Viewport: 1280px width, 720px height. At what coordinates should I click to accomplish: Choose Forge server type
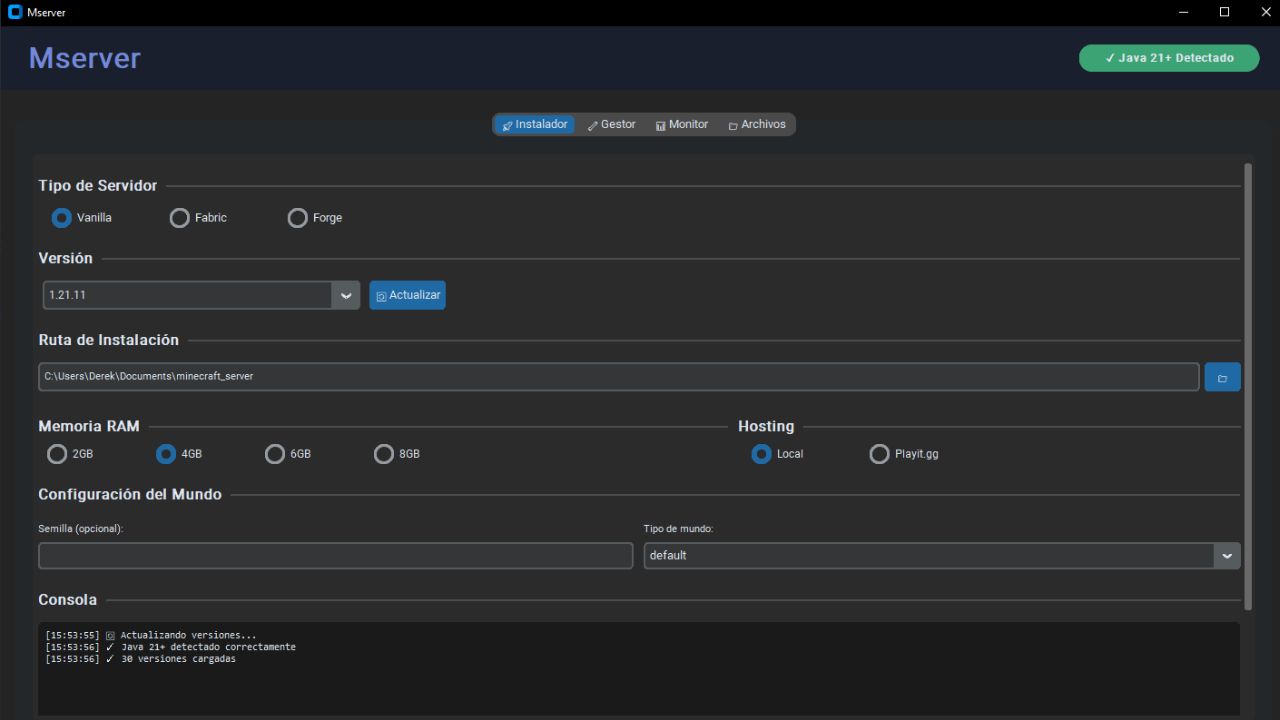[298, 218]
